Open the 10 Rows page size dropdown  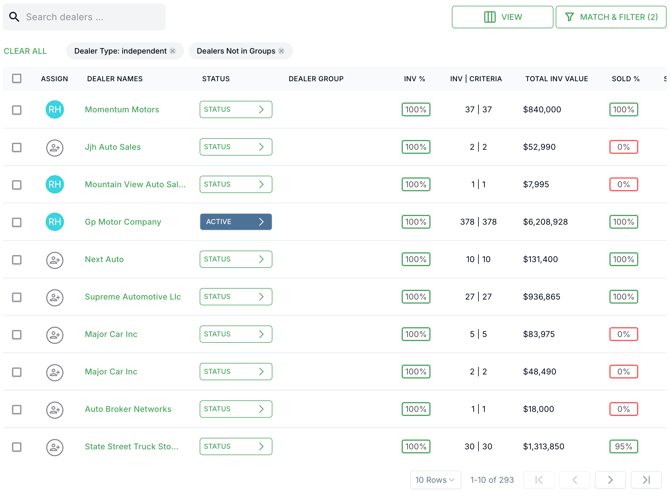435,480
